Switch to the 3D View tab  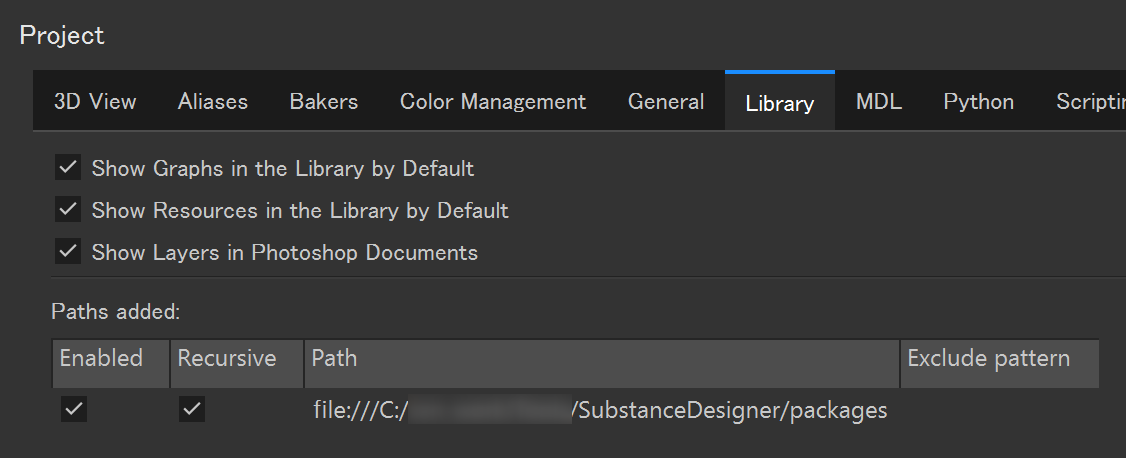click(x=95, y=101)
